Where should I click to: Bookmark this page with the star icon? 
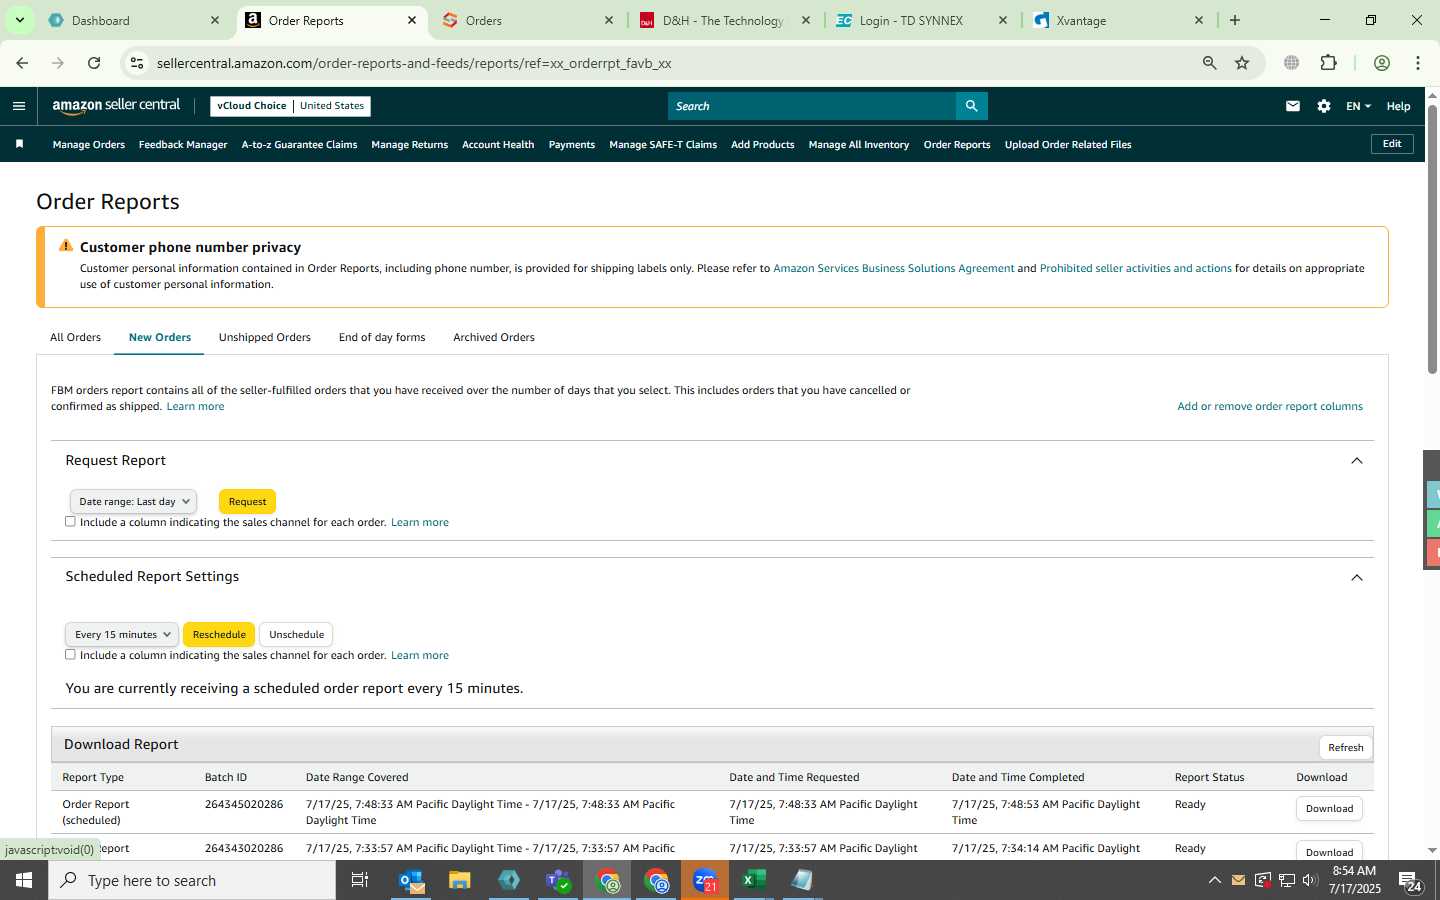pyautogui.click(x=1242, y=63)
